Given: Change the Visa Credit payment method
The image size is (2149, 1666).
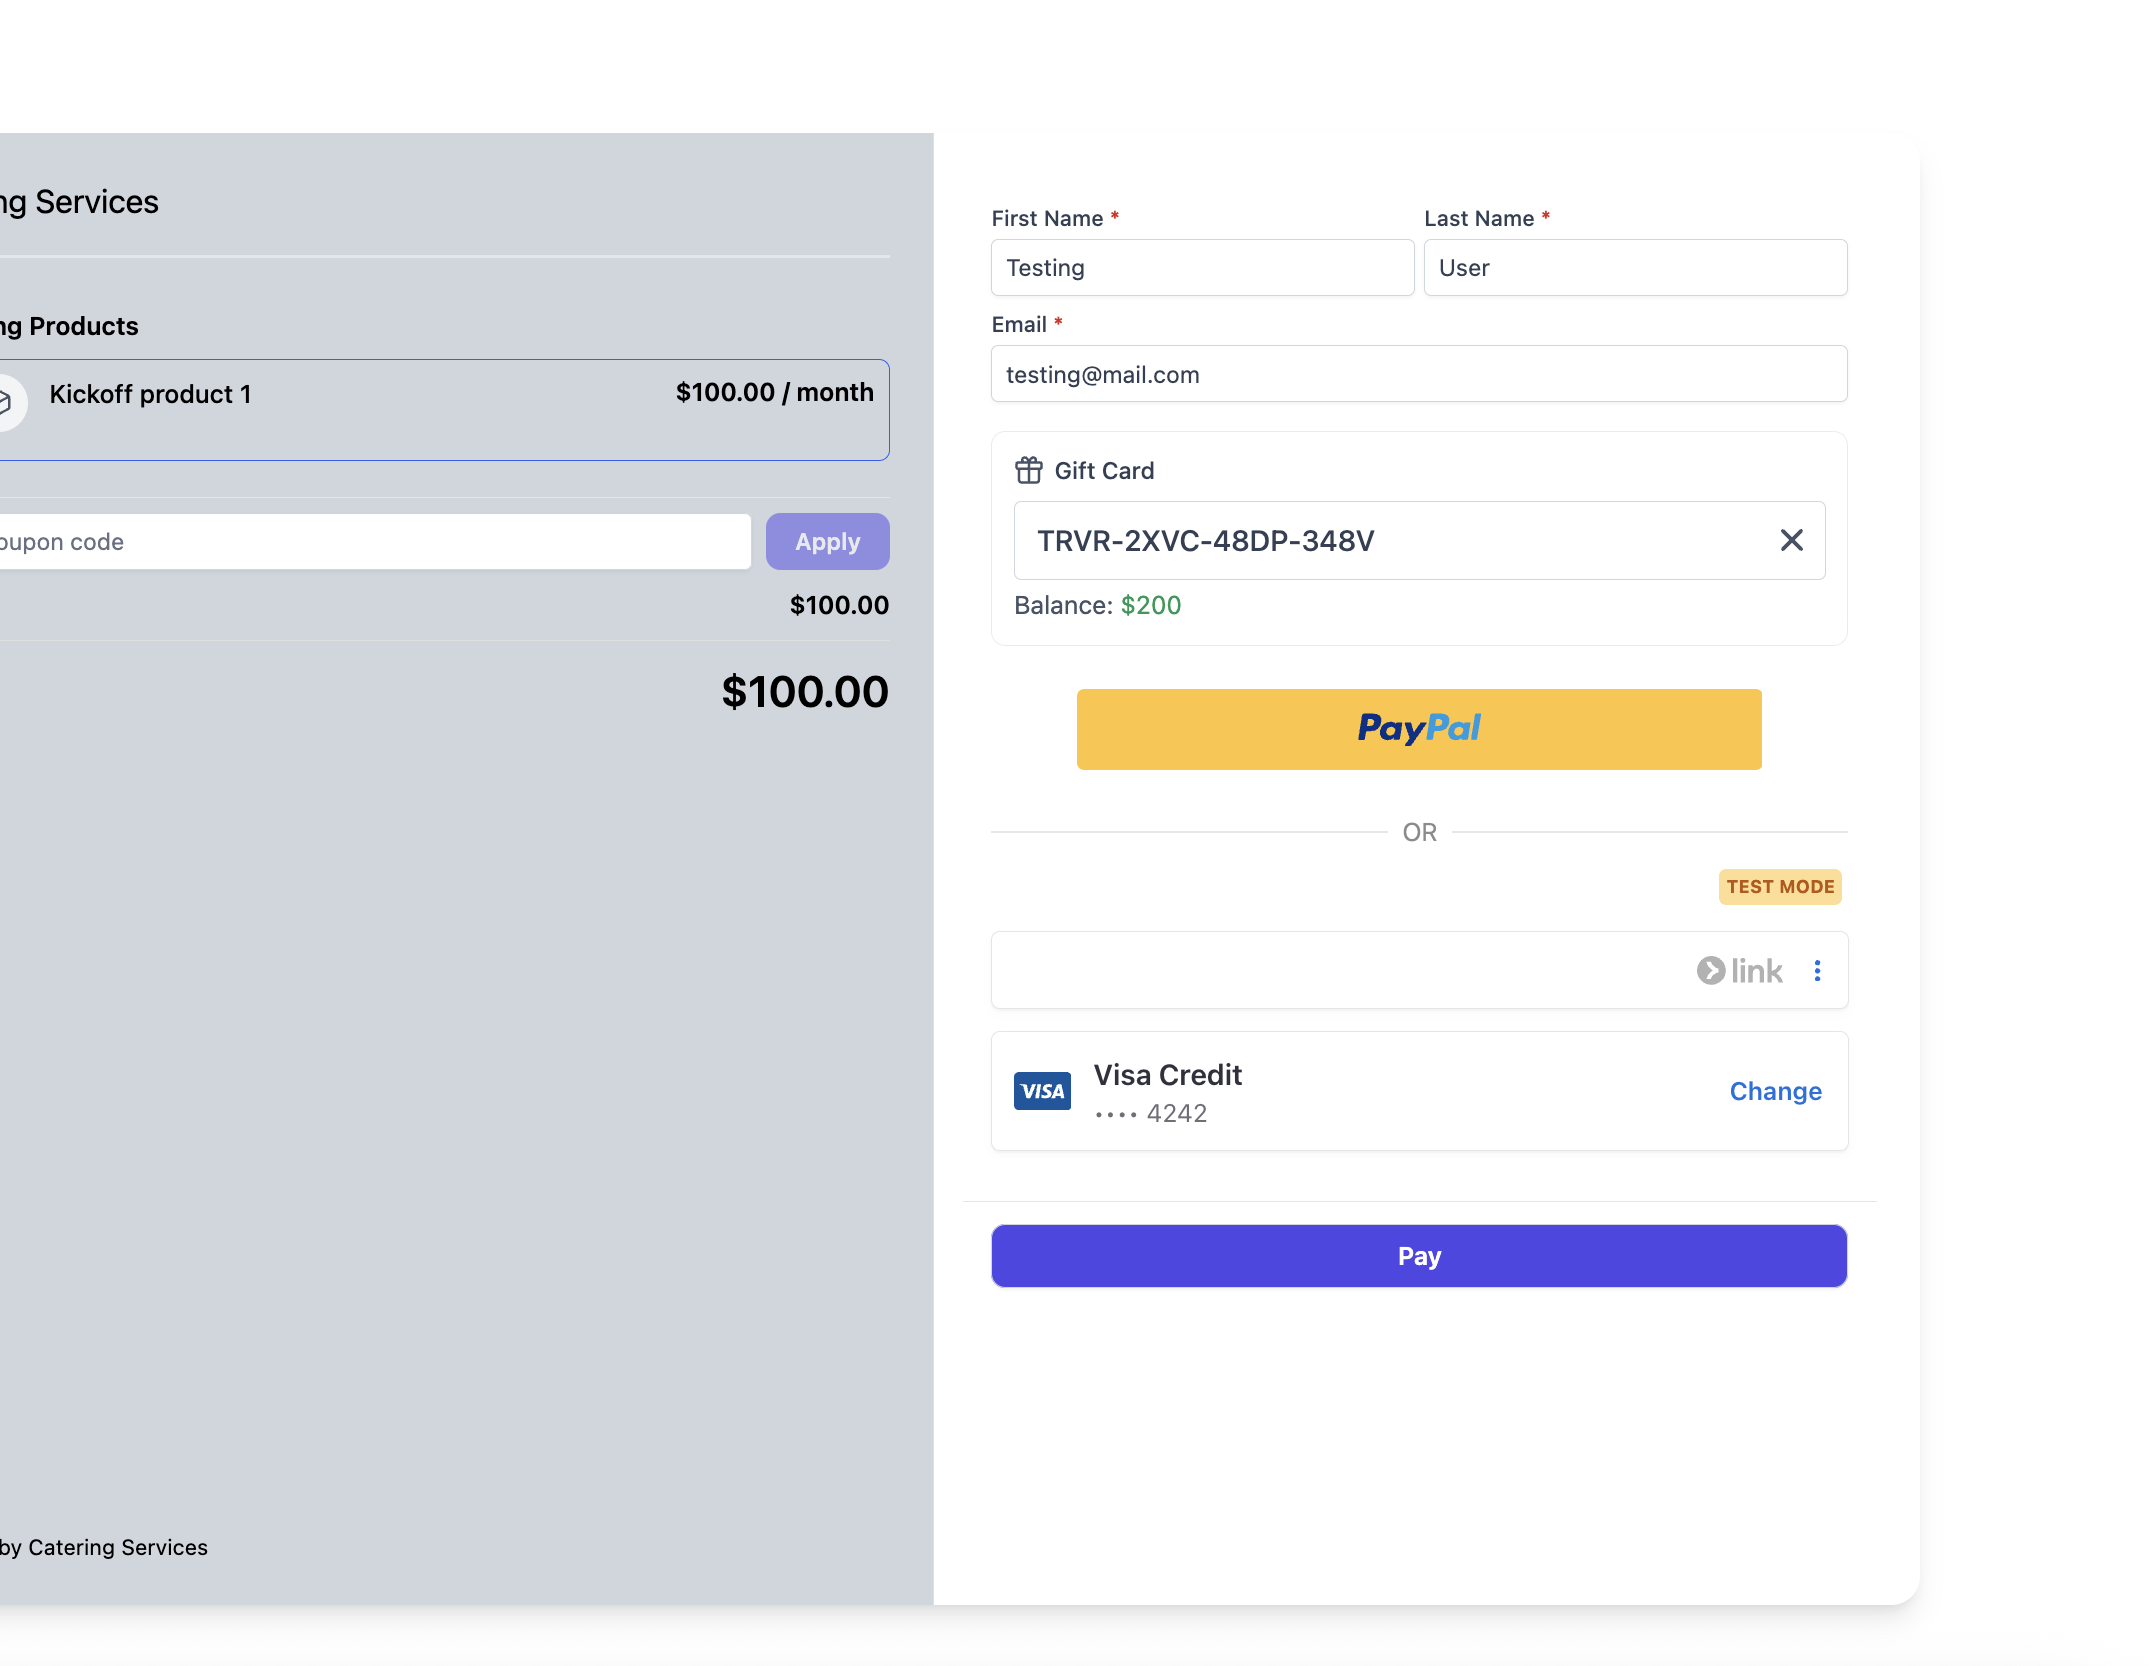Looking at the screenshot, I should click(x=1775, y=1091).
